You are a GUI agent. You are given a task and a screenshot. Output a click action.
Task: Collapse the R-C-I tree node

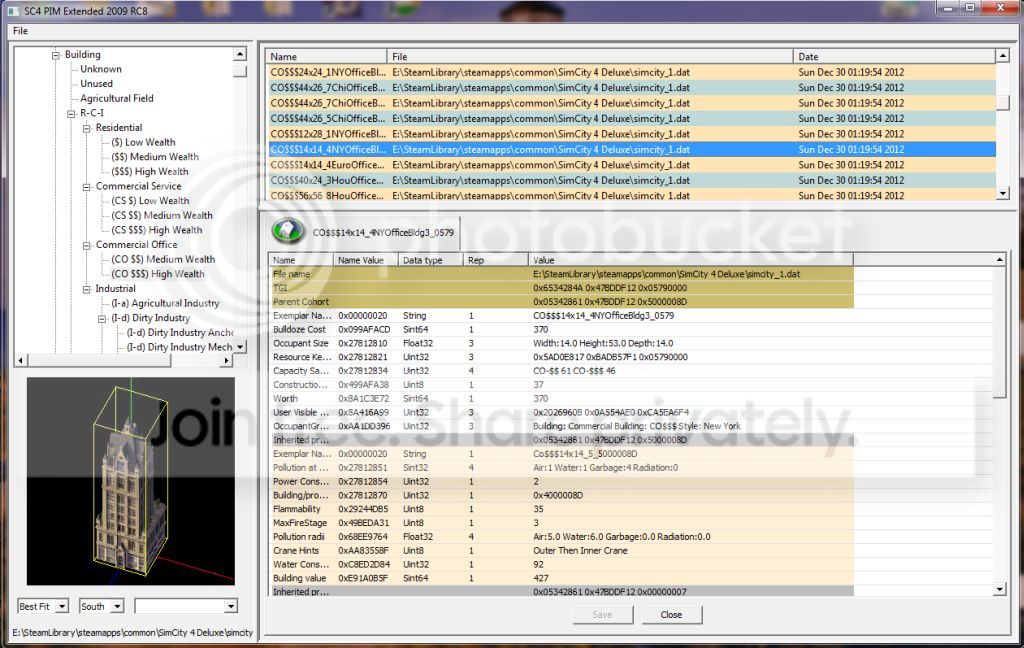(x=71, y=114)
